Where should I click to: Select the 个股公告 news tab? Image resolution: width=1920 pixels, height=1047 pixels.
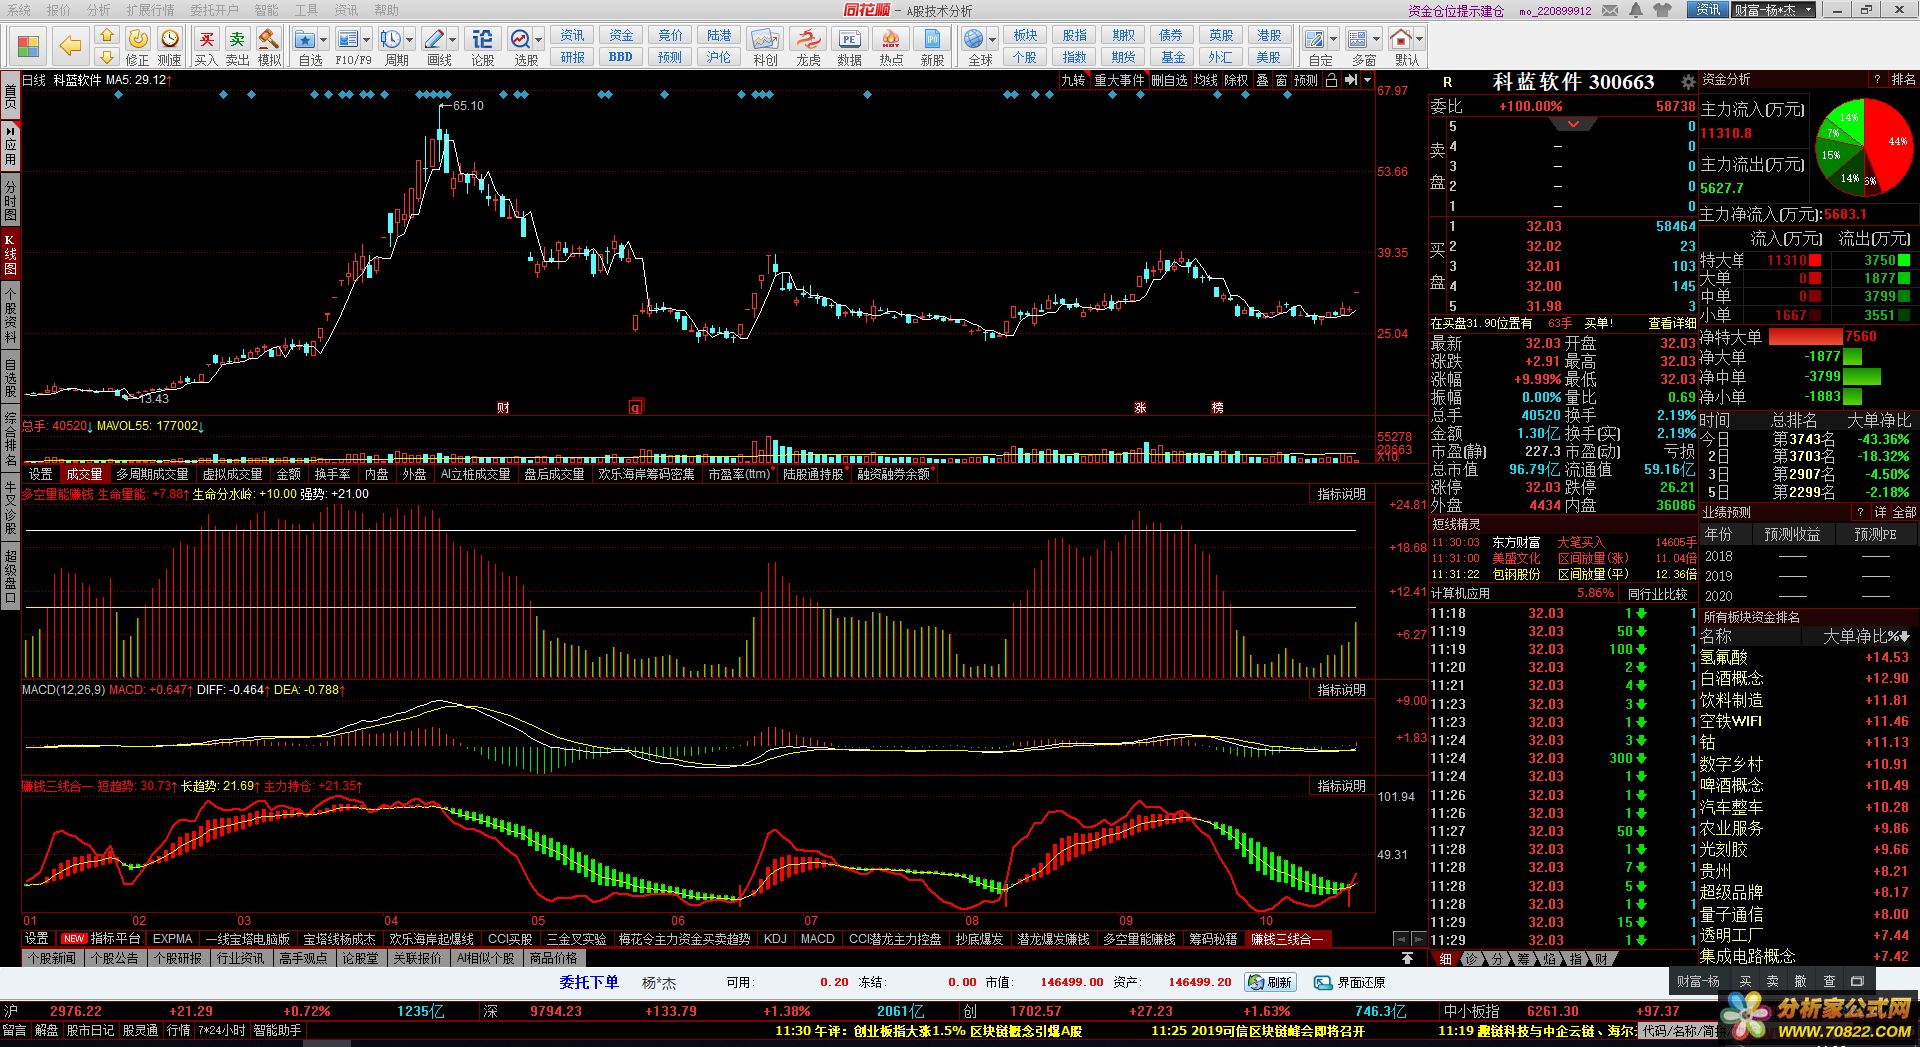115,958
